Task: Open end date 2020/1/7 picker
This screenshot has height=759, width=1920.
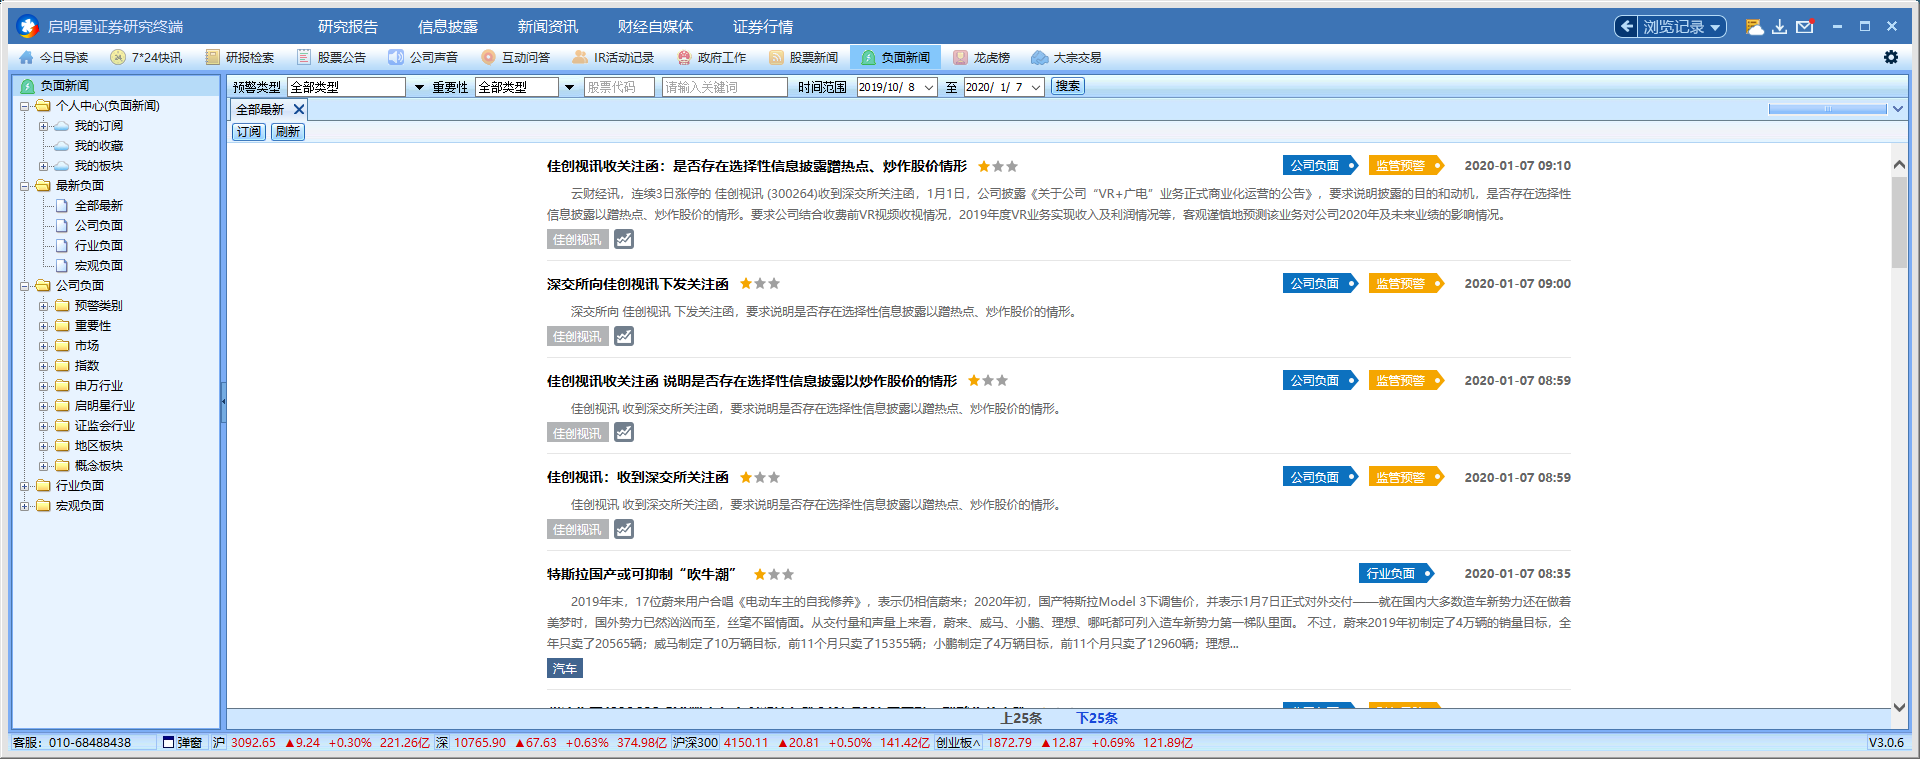Action: (1036, 87)
